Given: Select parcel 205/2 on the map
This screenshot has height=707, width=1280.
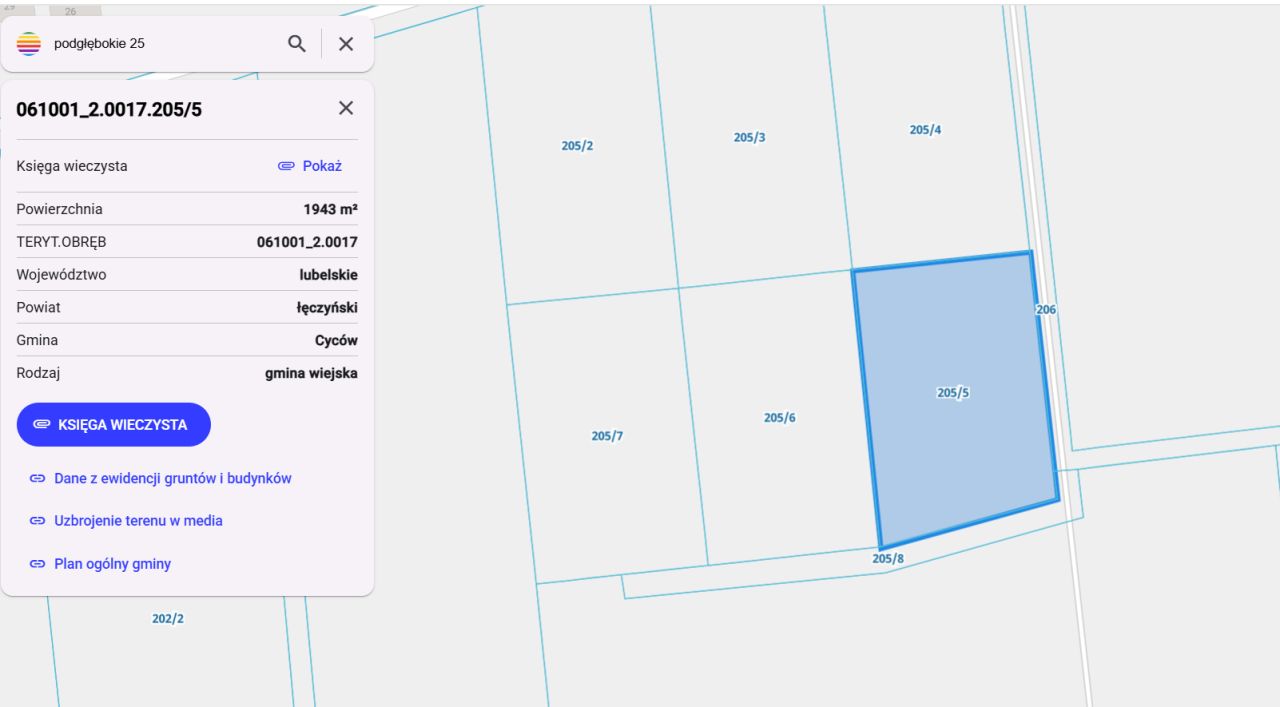Looking at the screenshot, I should click(577, 146).
